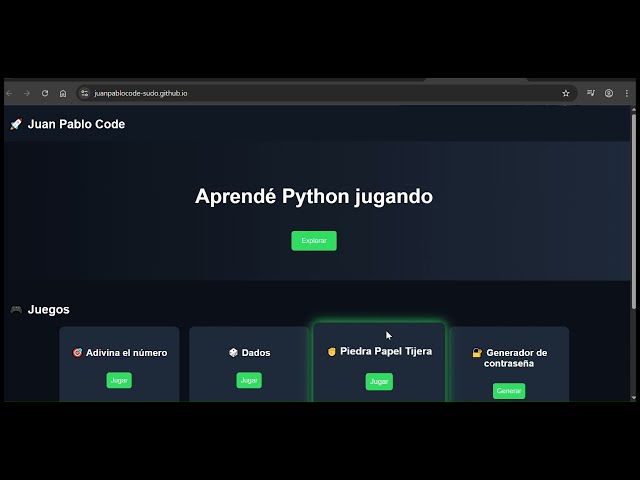Open the Chrome three-dot menu
Screen dimensions: 640x480
[627, 93]
